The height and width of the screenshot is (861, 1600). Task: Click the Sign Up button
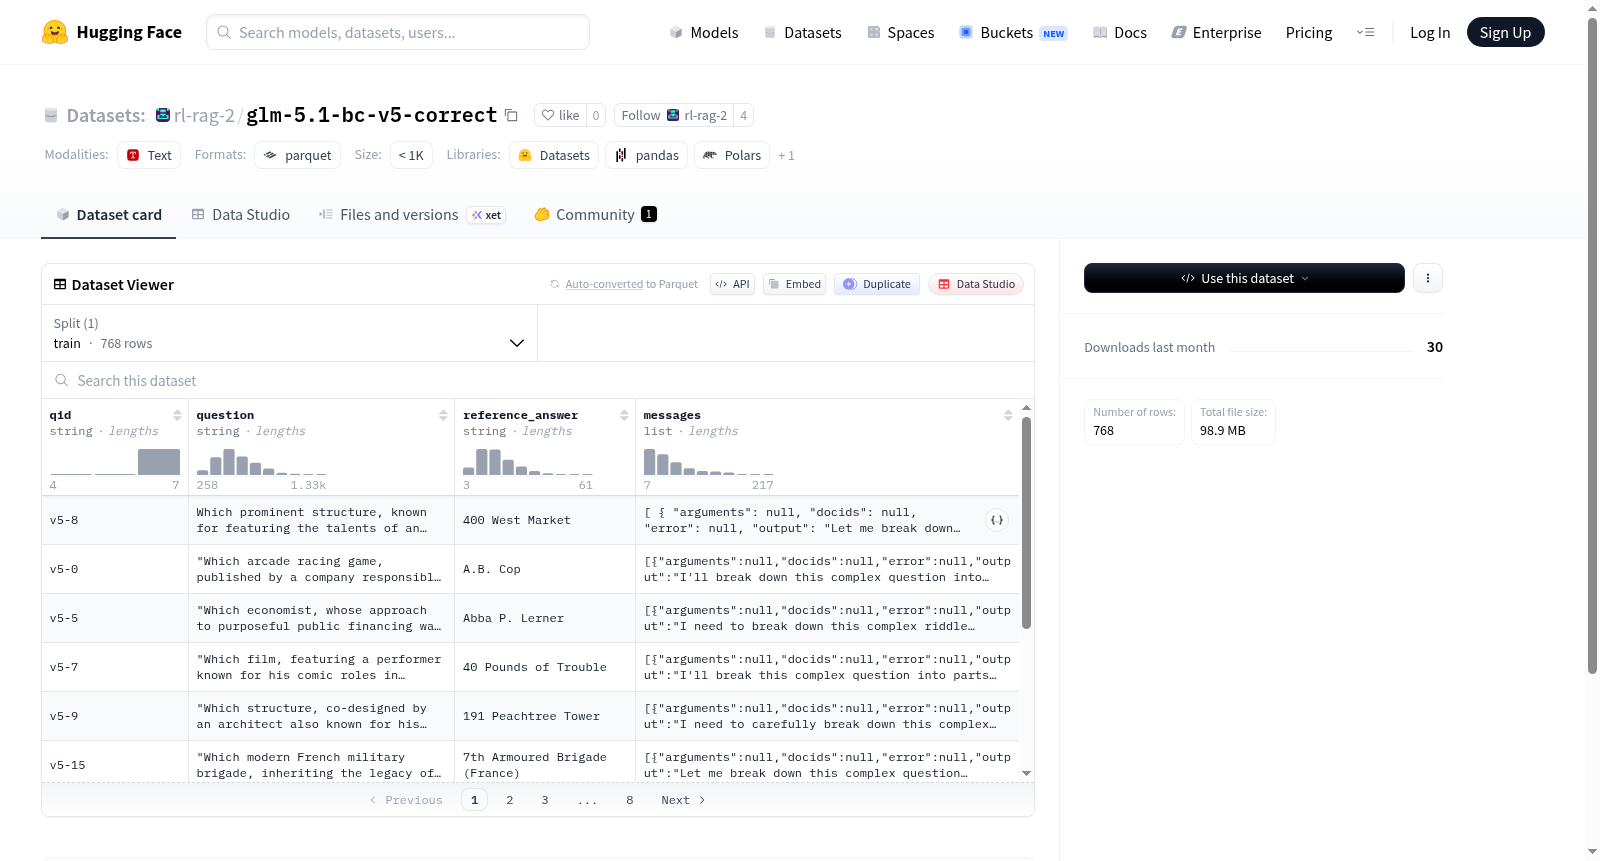pos(1505,32)
